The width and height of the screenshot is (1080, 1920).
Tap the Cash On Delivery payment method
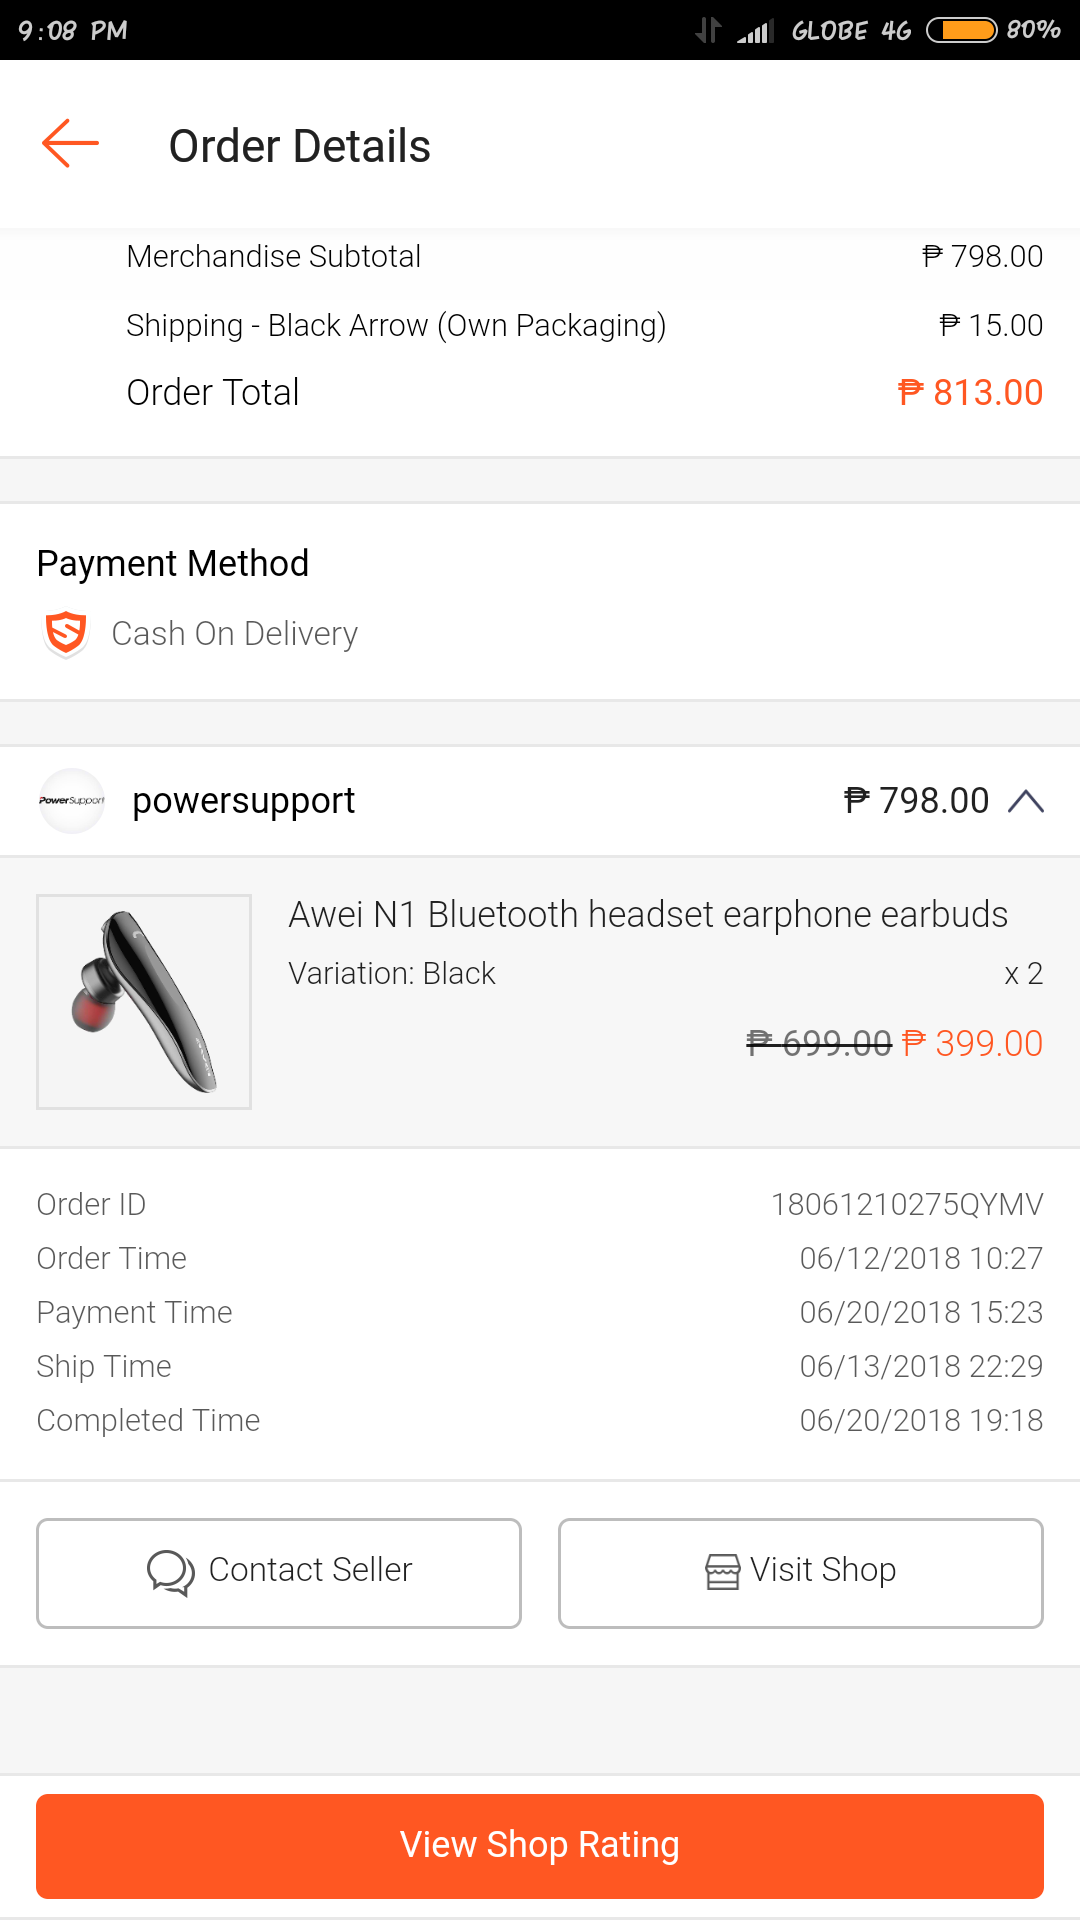point(234,634)
